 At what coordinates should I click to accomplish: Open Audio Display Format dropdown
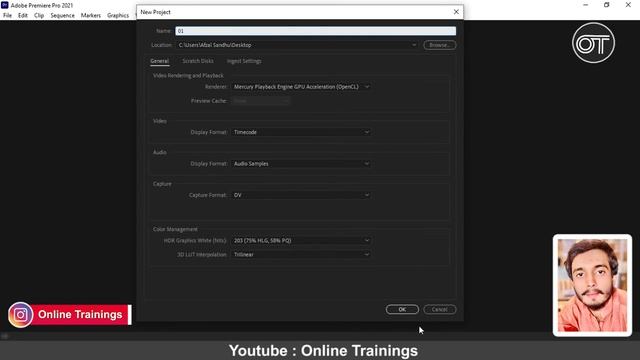(x=301, y=163)
